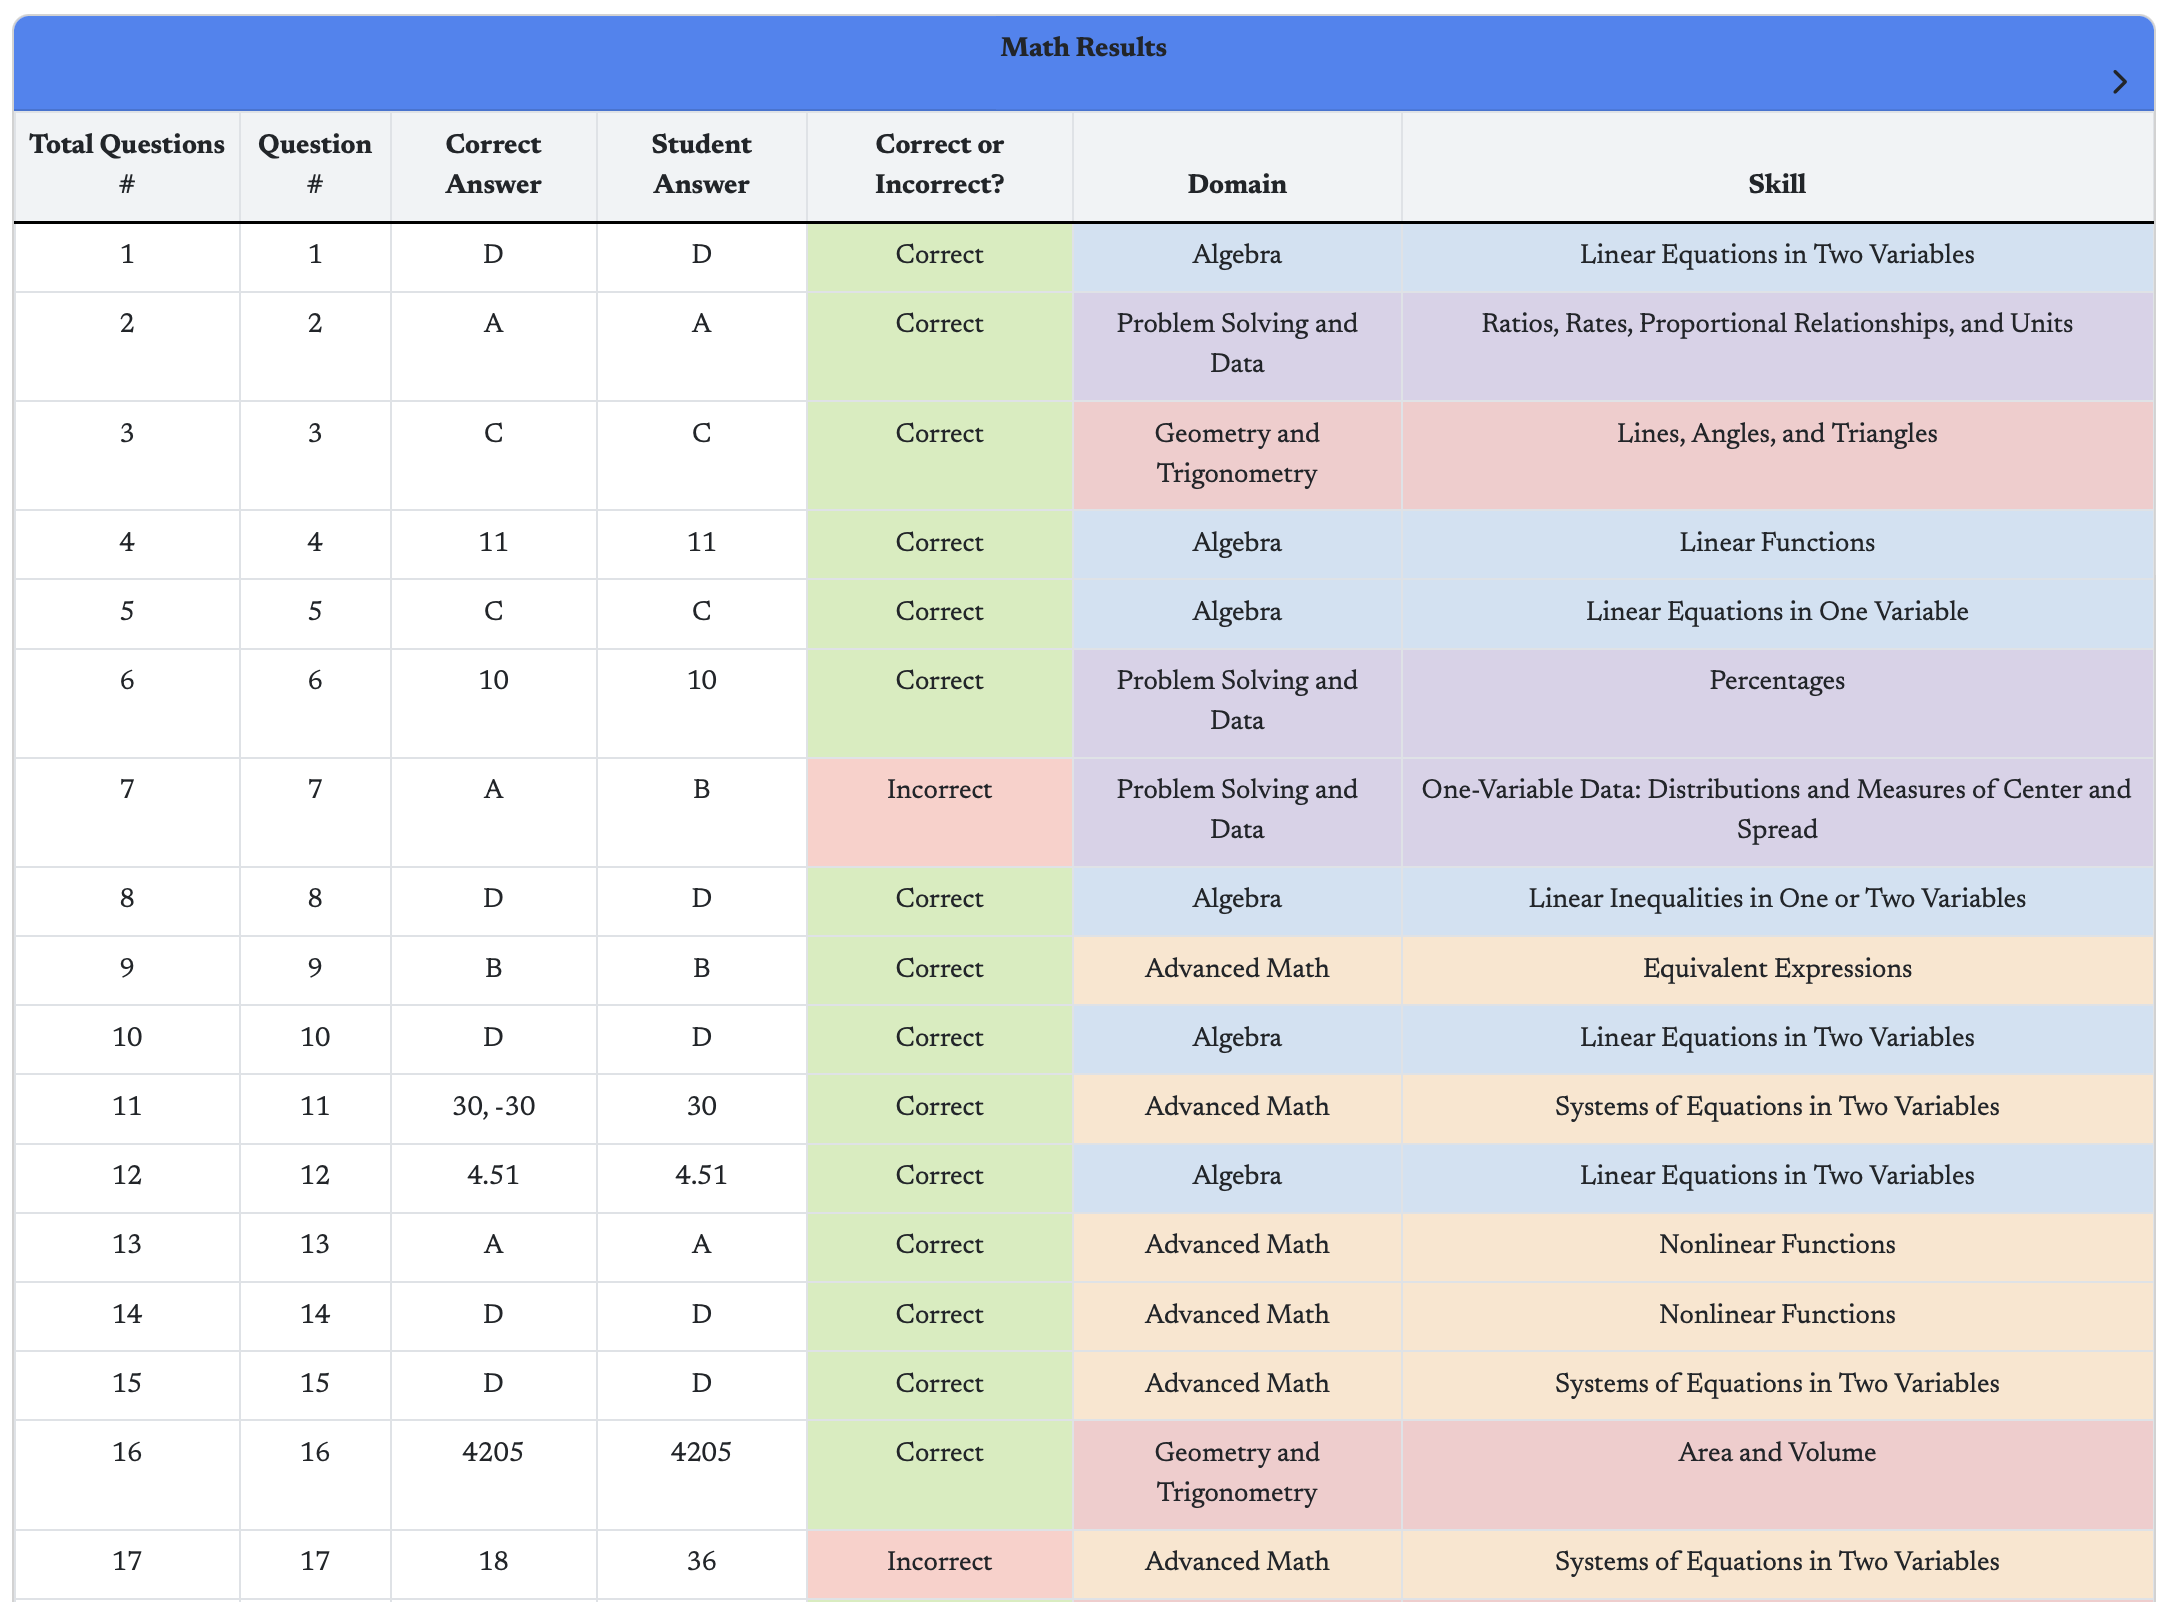The height and width of the screenshot is (1602, 2170).
Task: Select the Linear Functions skill cell
Action: (1776, 543)
